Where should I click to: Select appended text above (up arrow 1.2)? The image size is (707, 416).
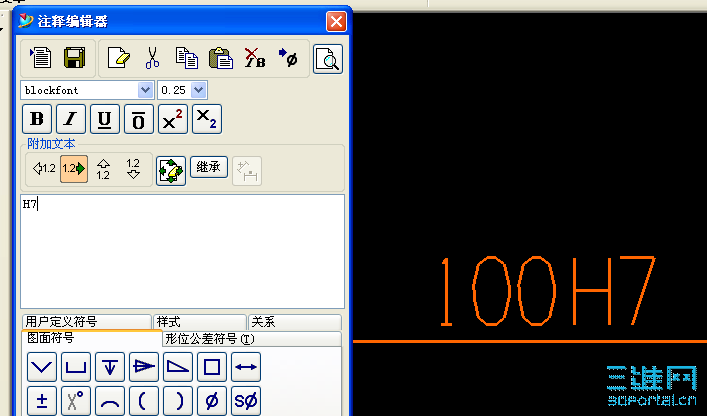coord(103,169)
